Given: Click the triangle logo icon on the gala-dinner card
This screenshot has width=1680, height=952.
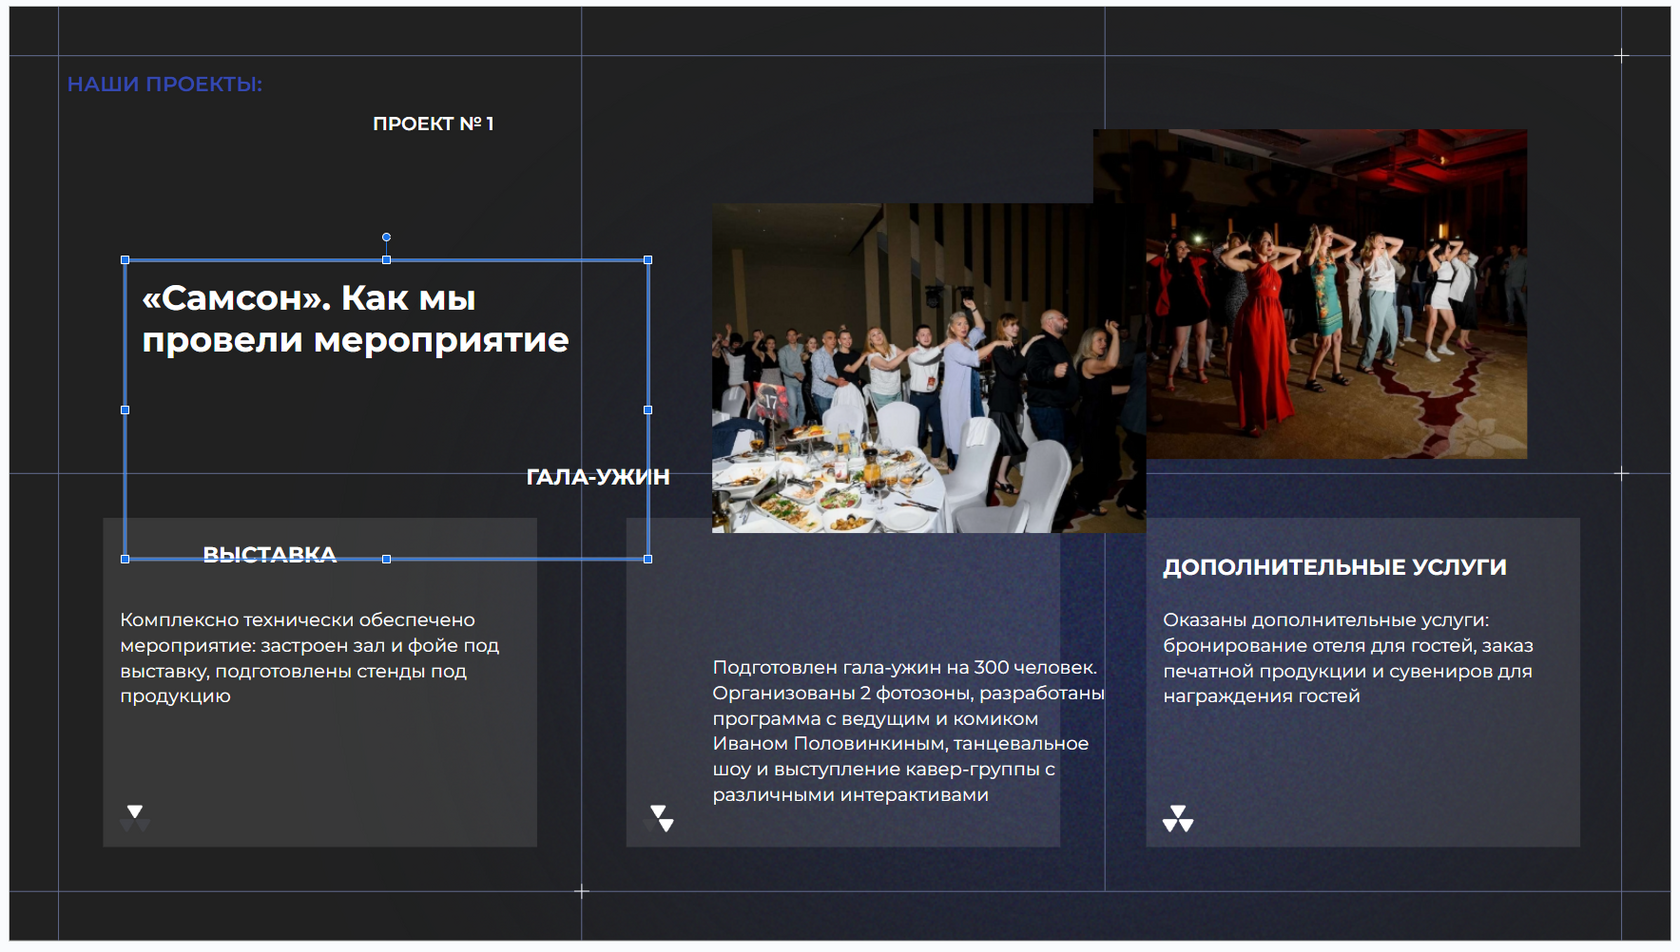Looking at the screenshot, I should point(660,817).
